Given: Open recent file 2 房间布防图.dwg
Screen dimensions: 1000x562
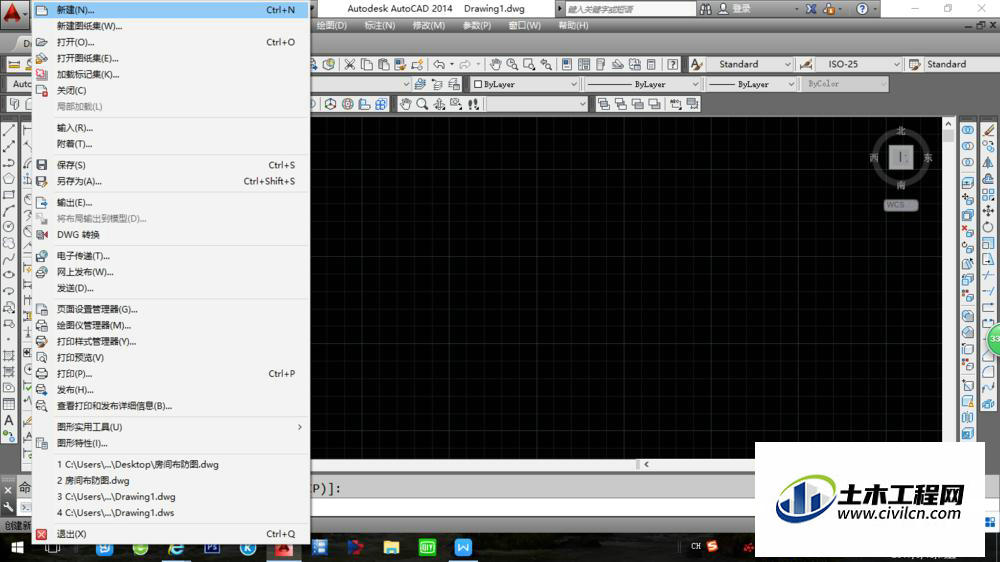Looking at the screenshot, I should coord(172,480).
